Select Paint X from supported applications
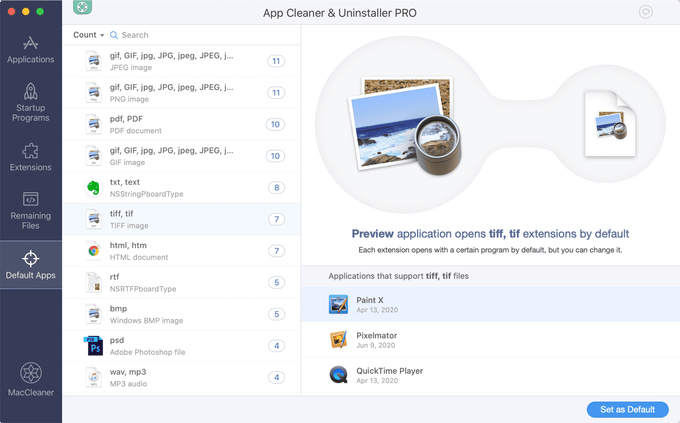The image size is (680, 423). click(x=490, y=304)
